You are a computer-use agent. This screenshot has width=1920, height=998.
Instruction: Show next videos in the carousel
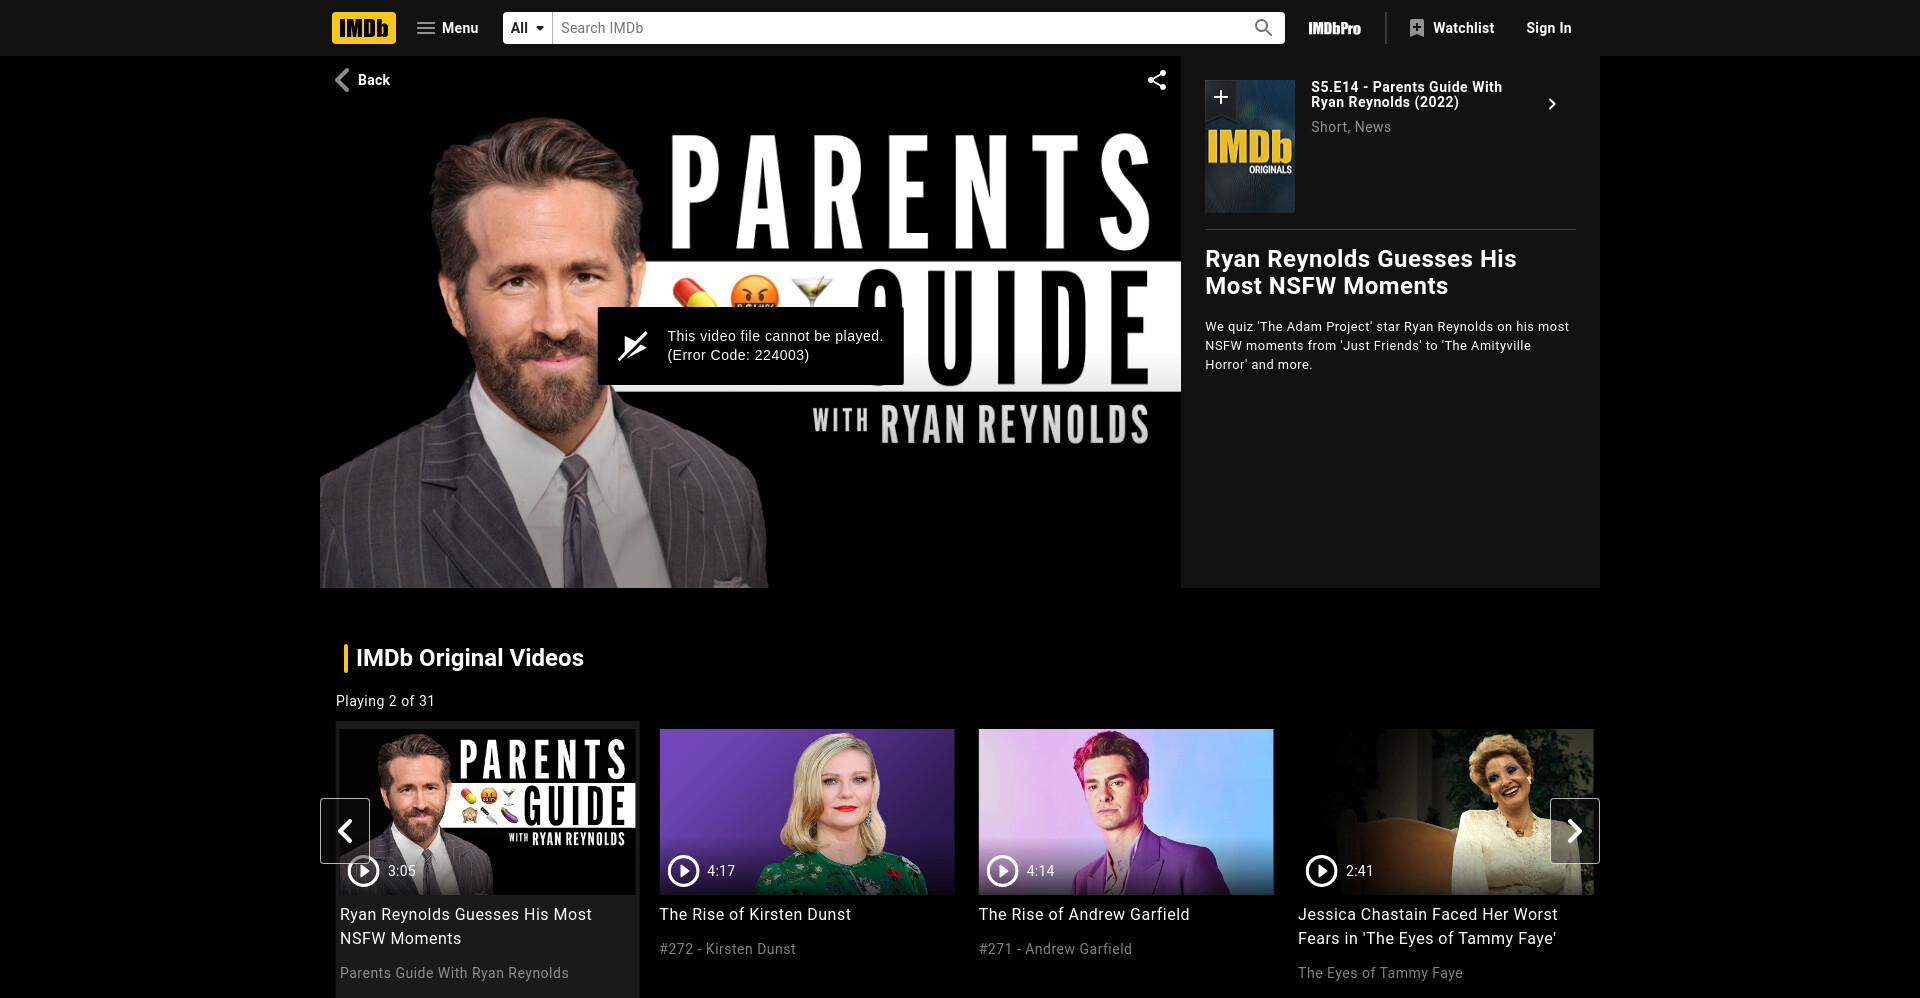click(1575, 831)
